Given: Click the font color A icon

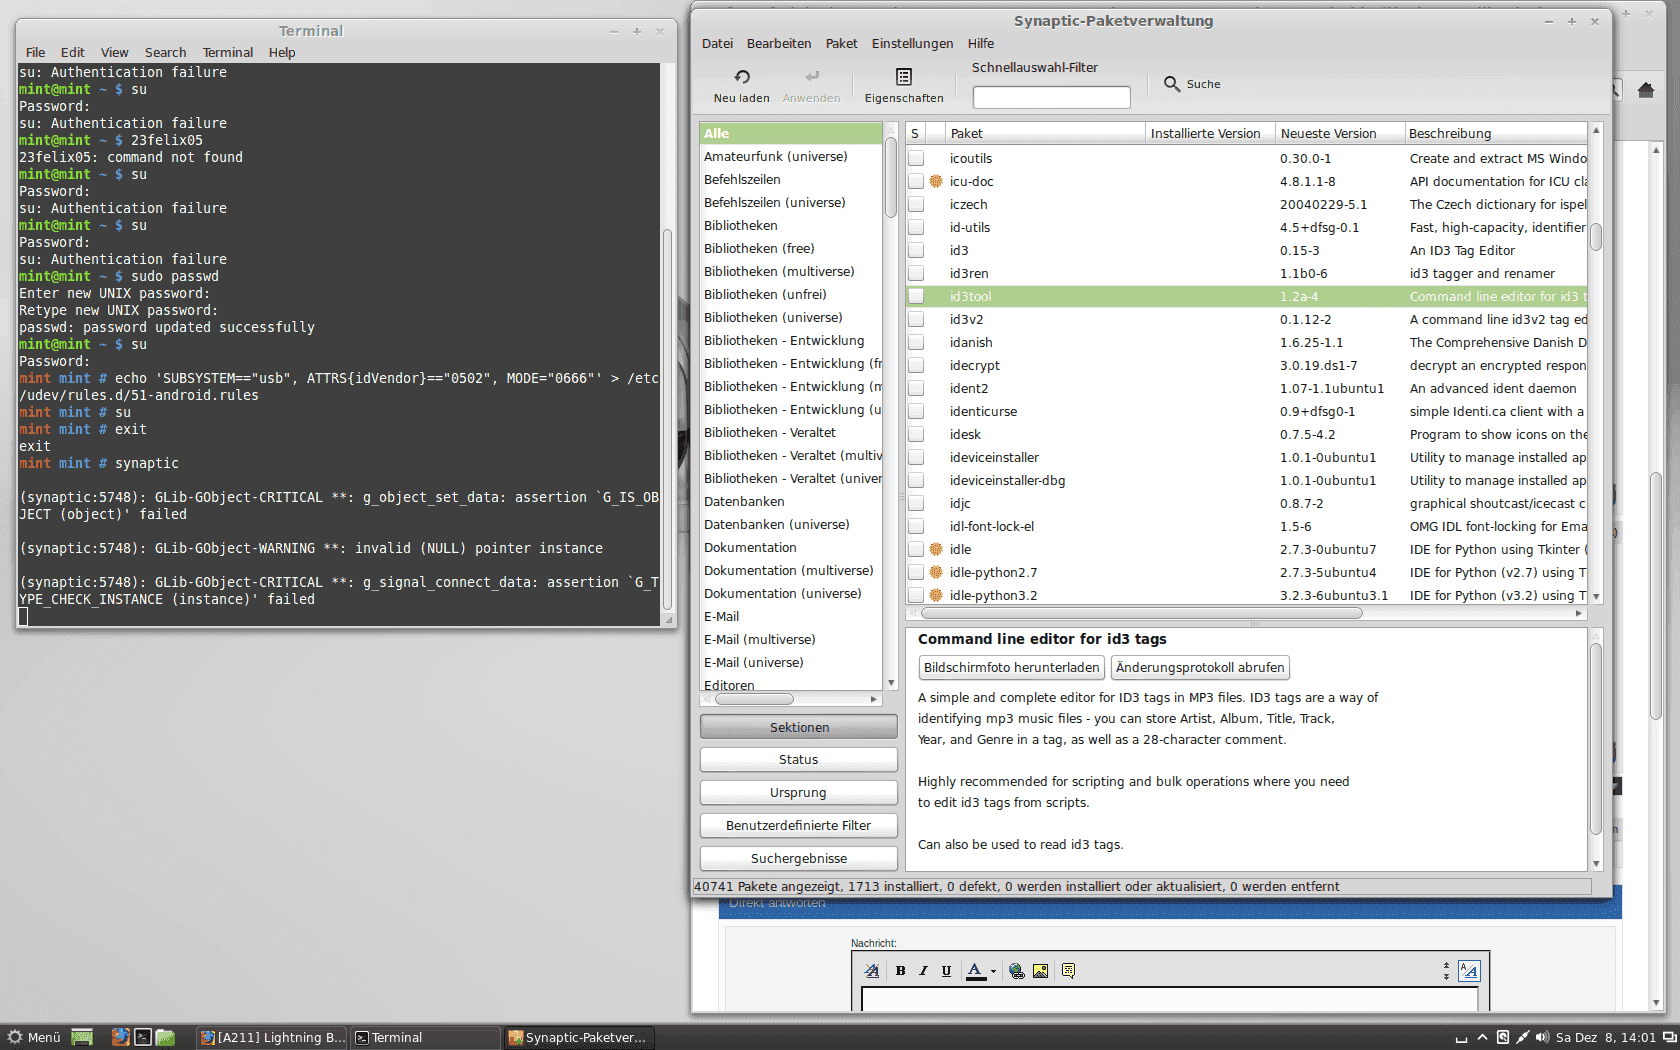Looking at the screenshot, I should [x=975, y=971].
